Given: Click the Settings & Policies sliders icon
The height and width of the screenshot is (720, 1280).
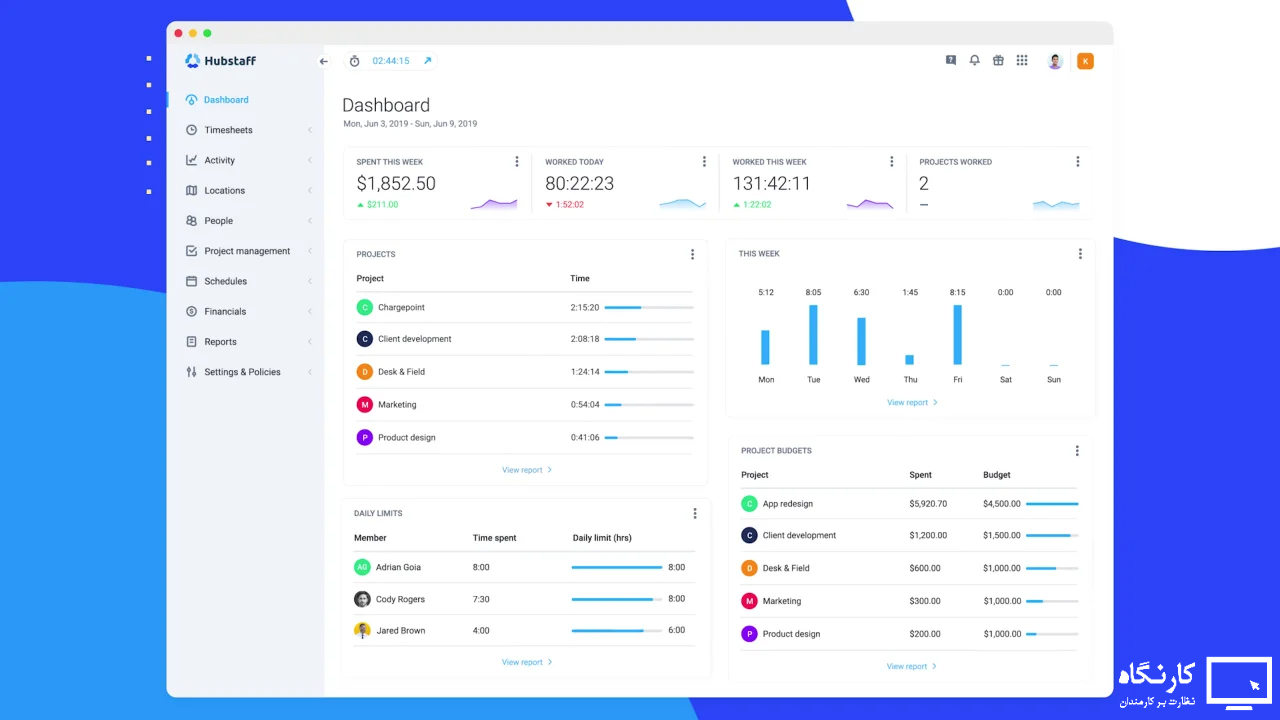Looking at the screenshot, I should [x=192, y=372].
